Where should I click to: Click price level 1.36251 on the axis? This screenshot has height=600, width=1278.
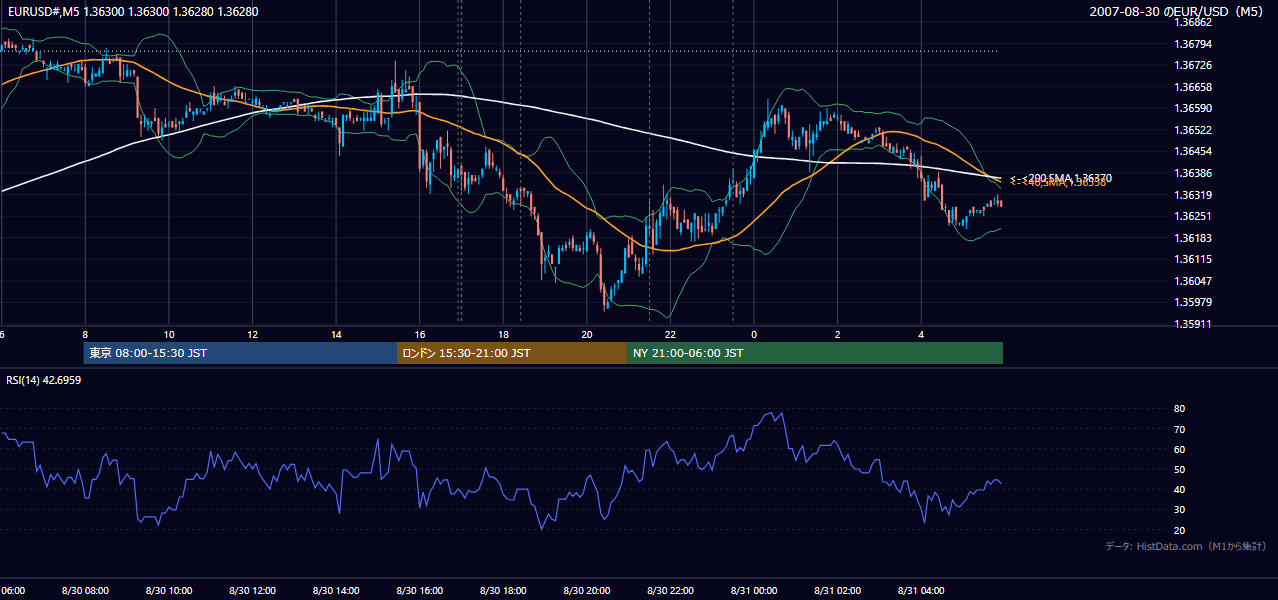1192,216
